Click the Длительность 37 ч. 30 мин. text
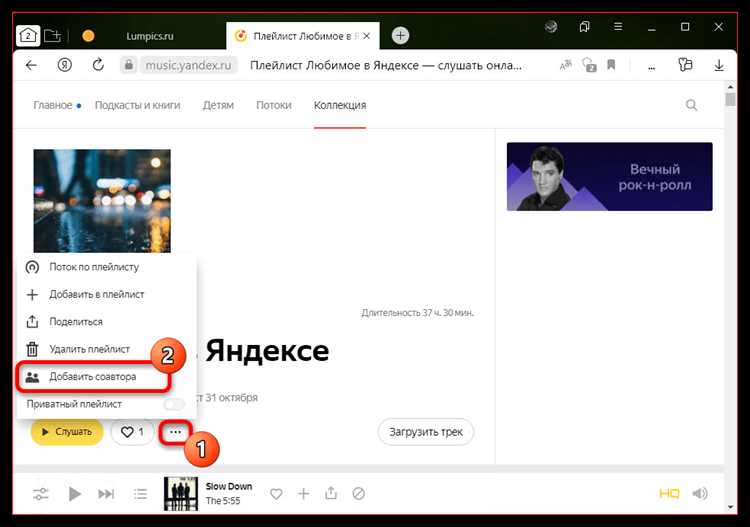This screenshot has height=527, width=750. (418, 313)
